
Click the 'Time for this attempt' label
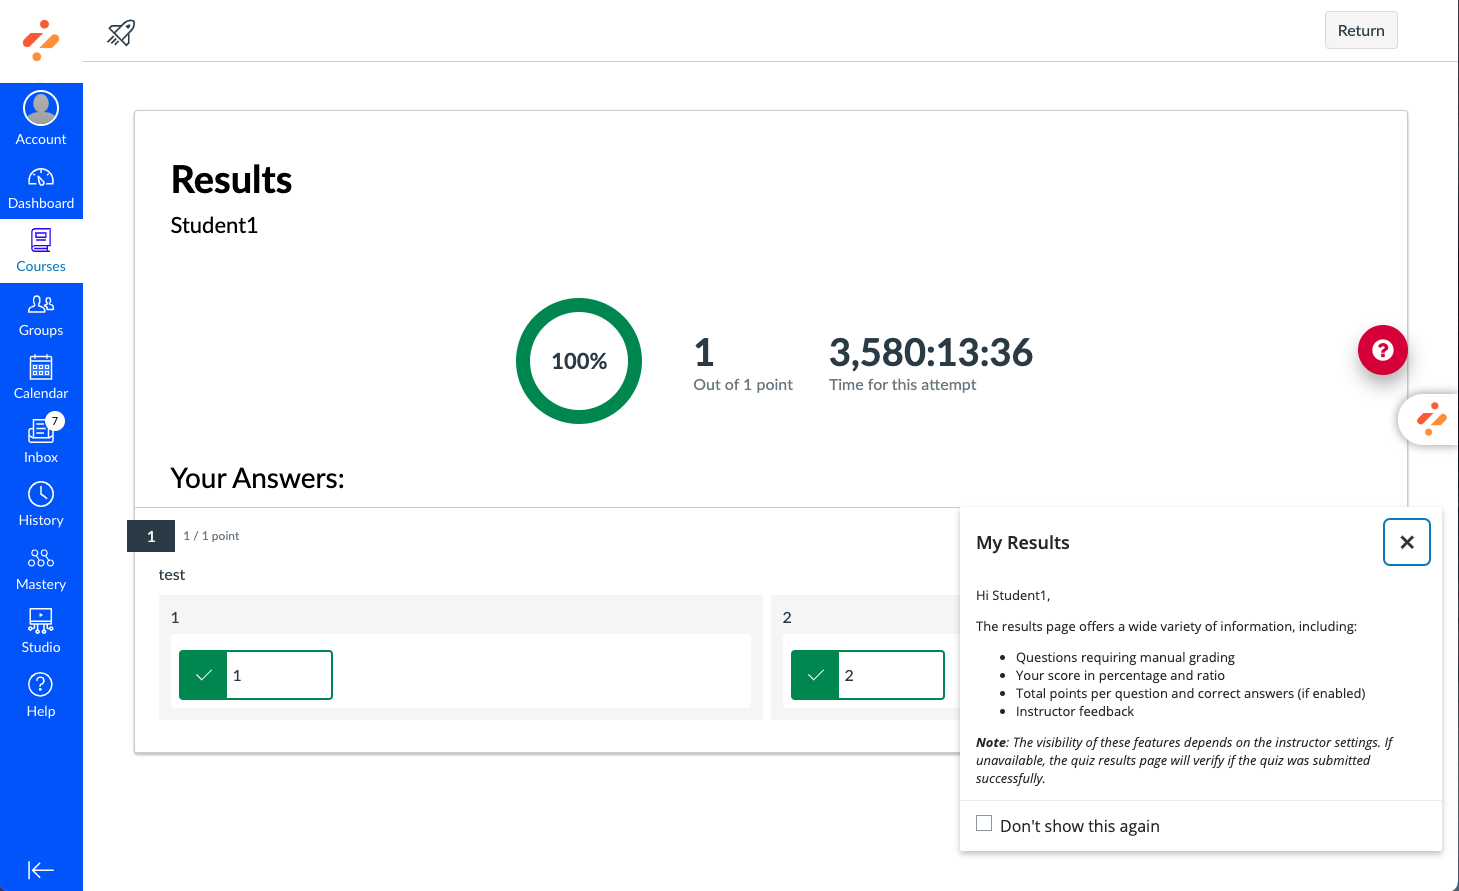[903, 385]
